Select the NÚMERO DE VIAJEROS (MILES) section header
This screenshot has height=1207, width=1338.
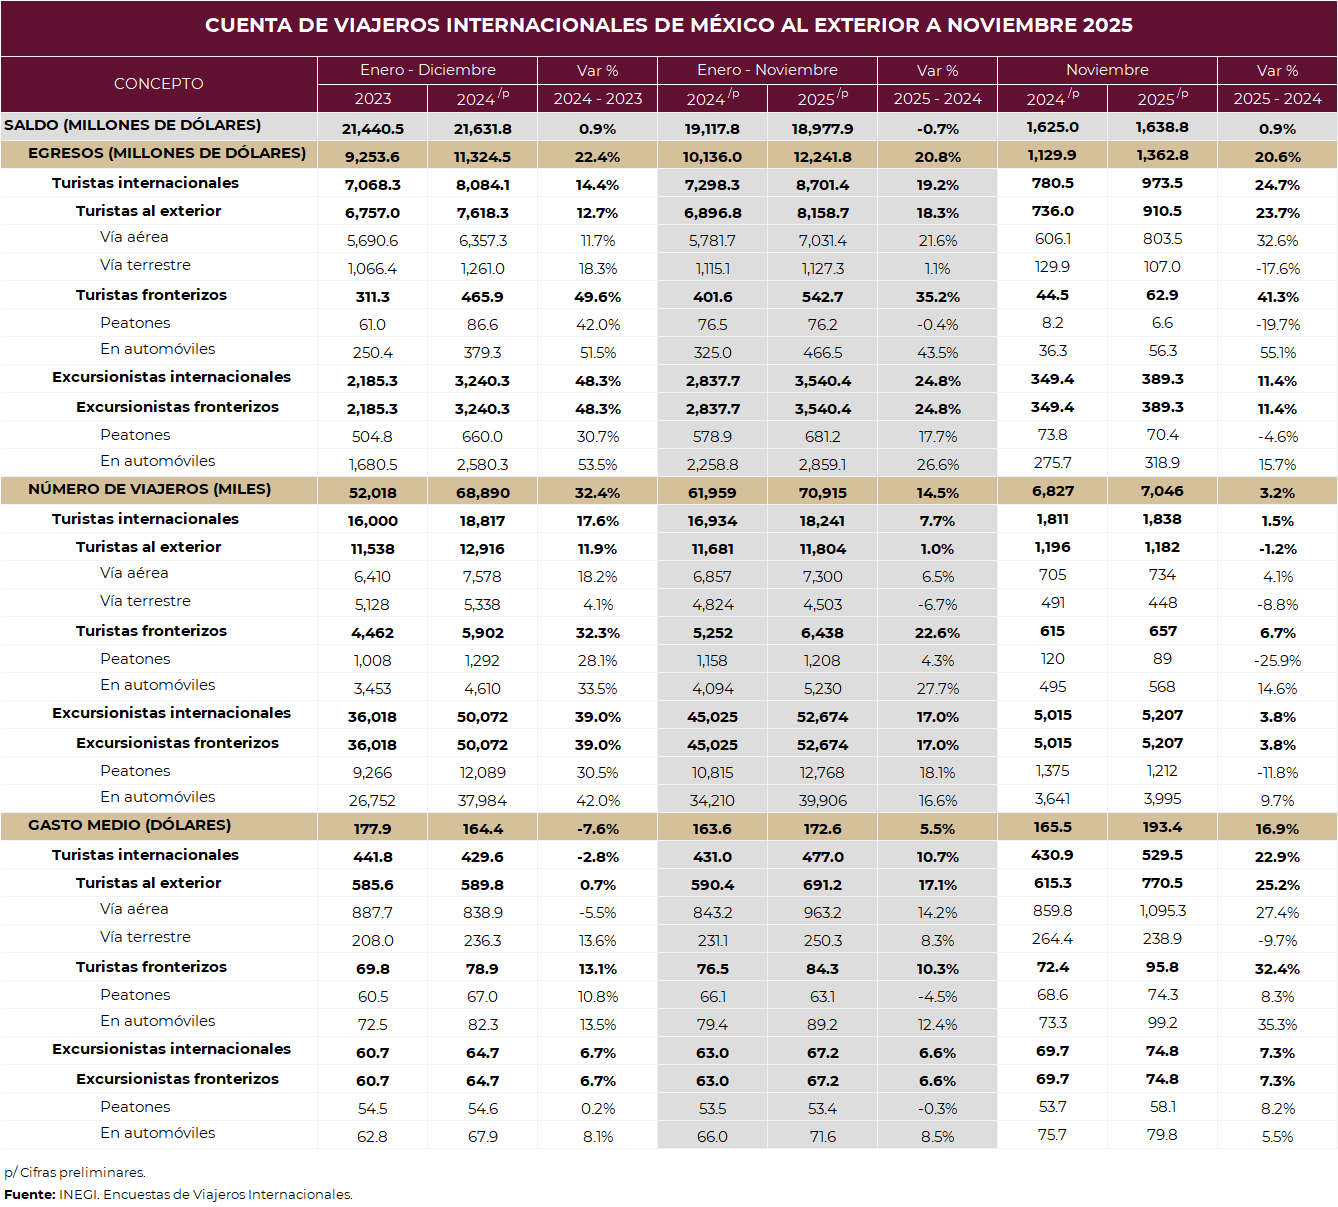point(150,489)
